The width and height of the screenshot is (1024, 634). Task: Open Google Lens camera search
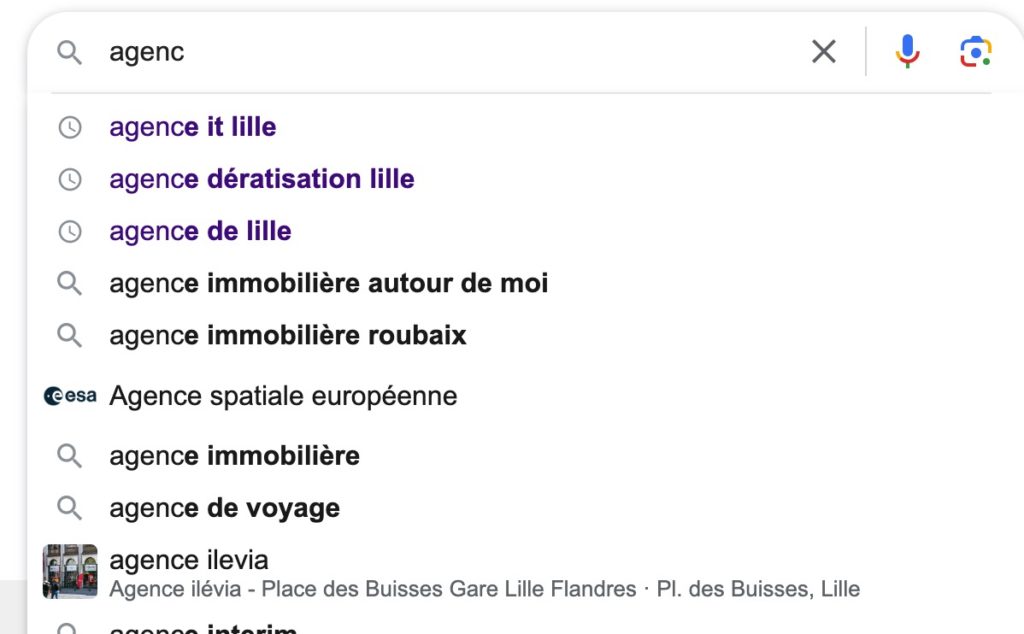975,50
